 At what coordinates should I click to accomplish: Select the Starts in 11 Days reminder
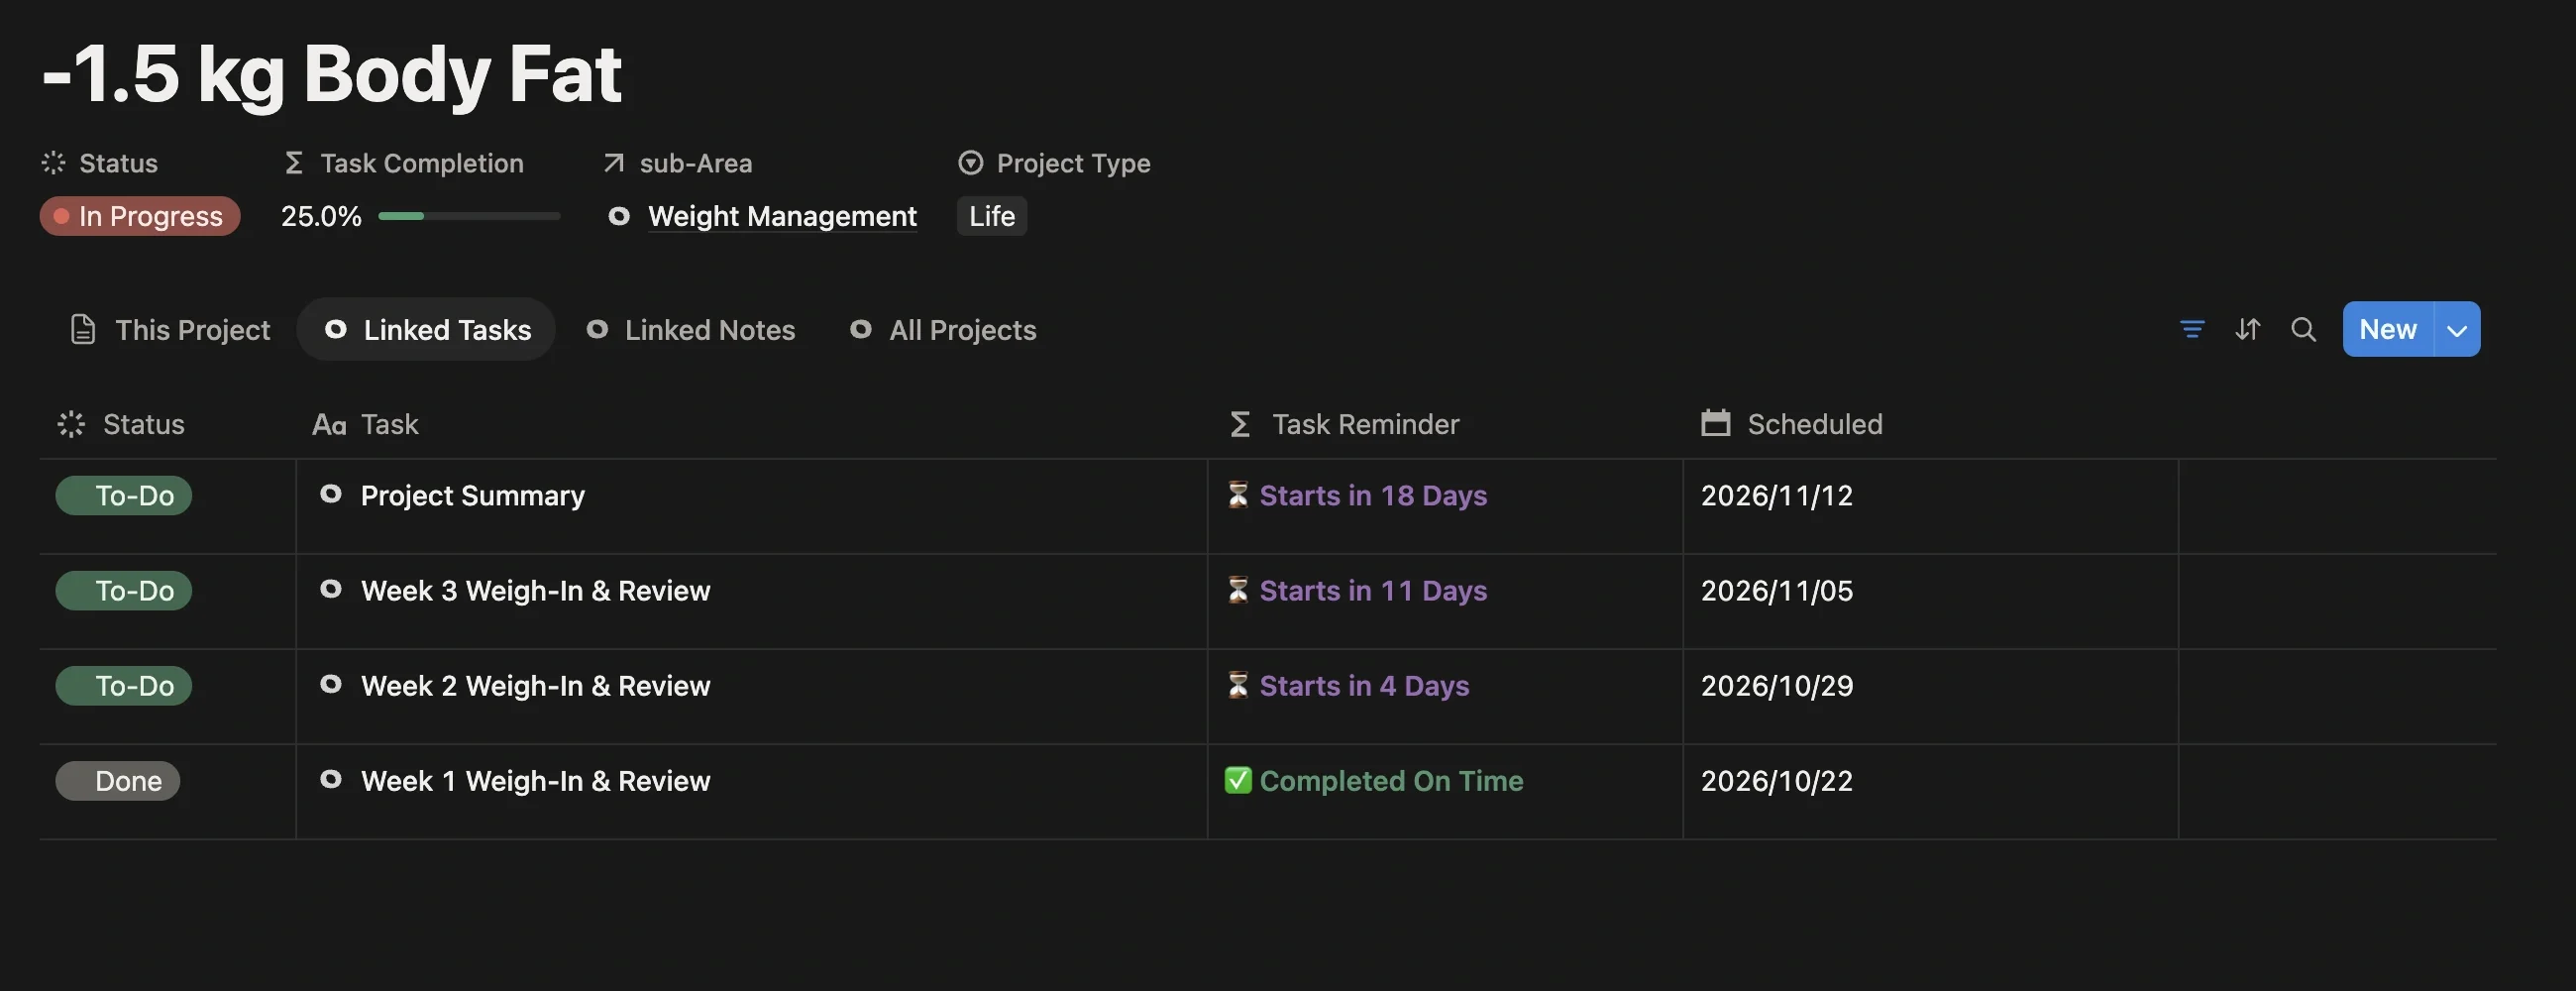[1357, 591]
